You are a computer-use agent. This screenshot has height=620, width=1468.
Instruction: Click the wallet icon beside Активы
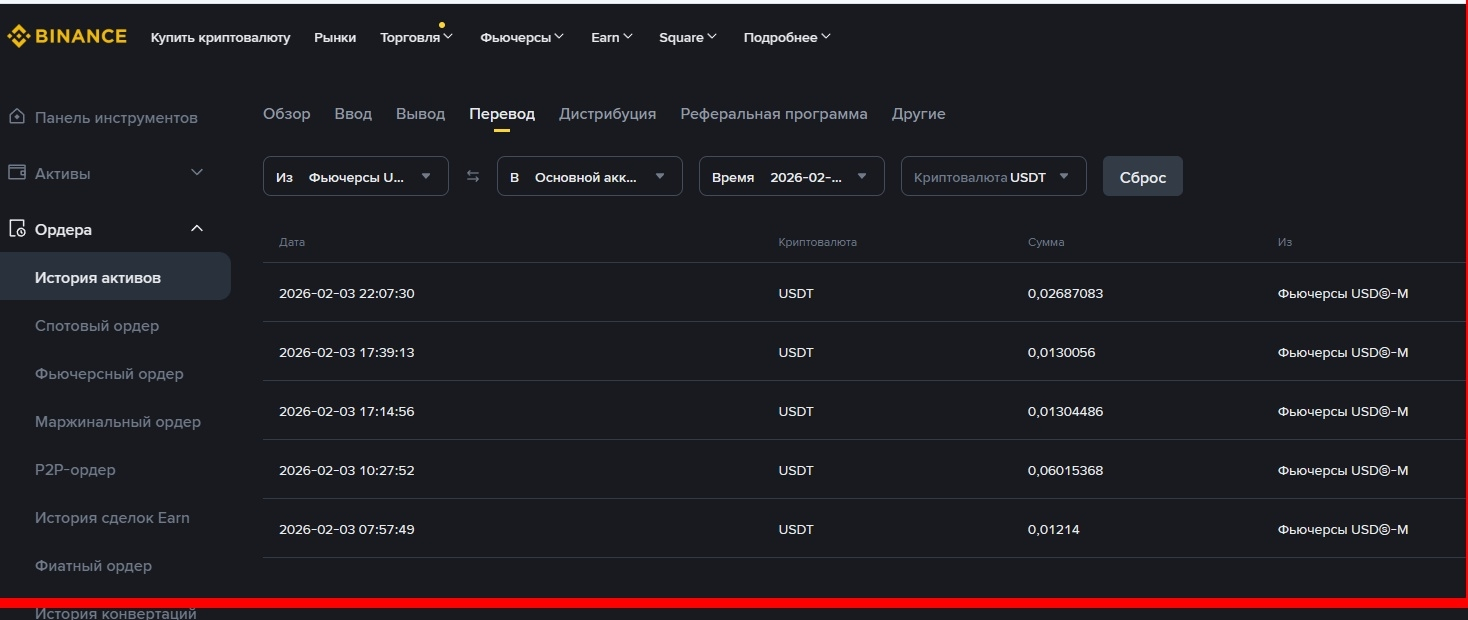point(16,173)
